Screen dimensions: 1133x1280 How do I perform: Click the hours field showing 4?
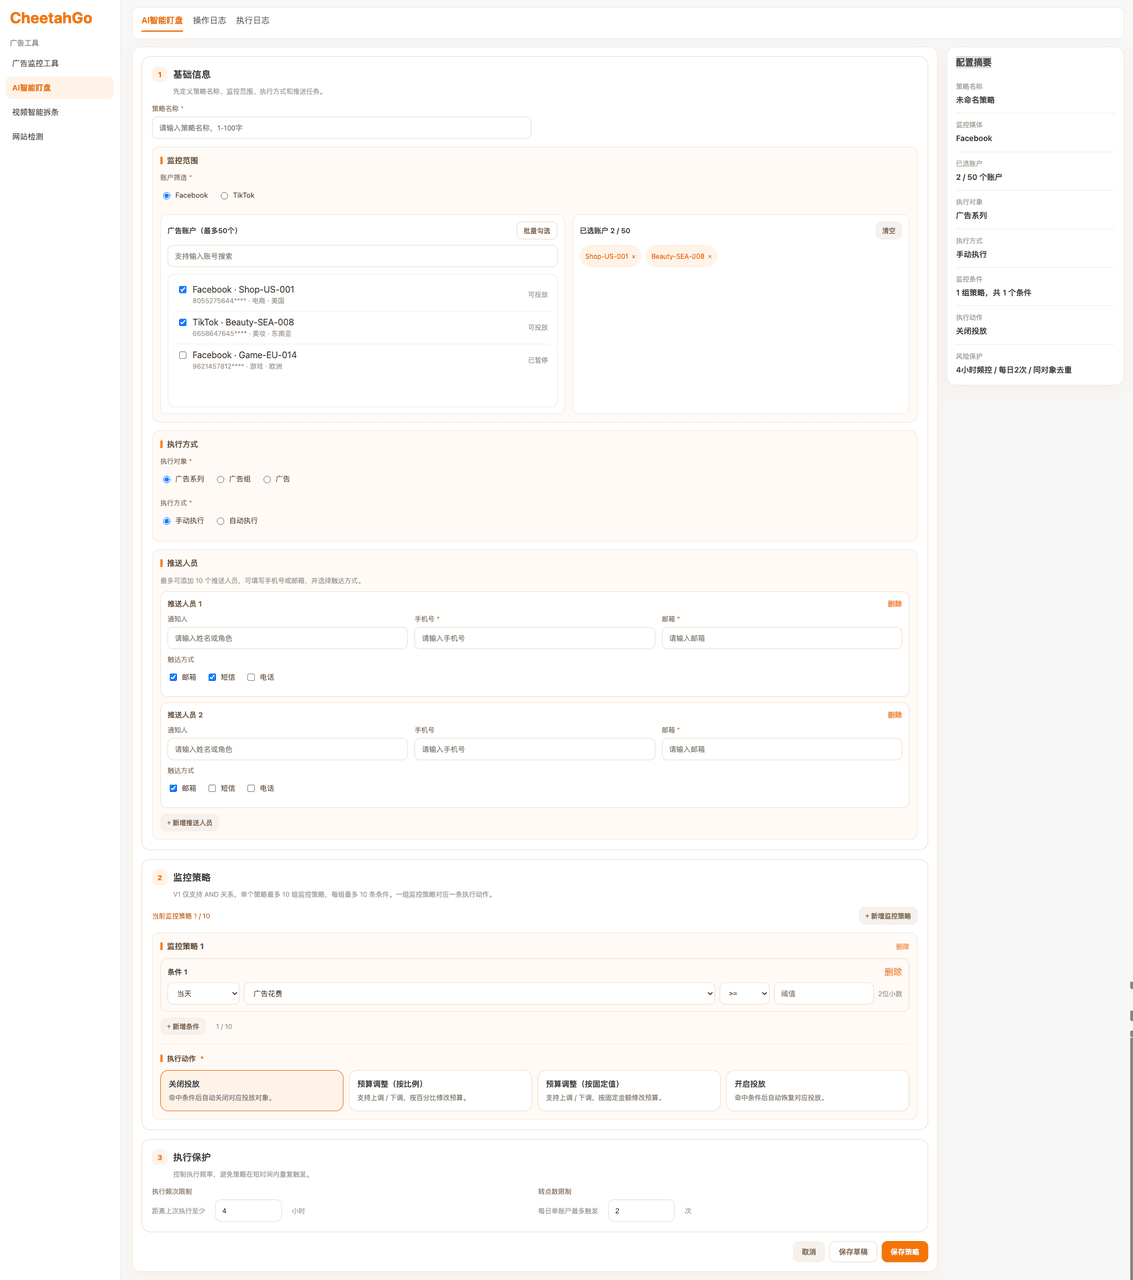pyautogui.click(x=248, y=1211)
